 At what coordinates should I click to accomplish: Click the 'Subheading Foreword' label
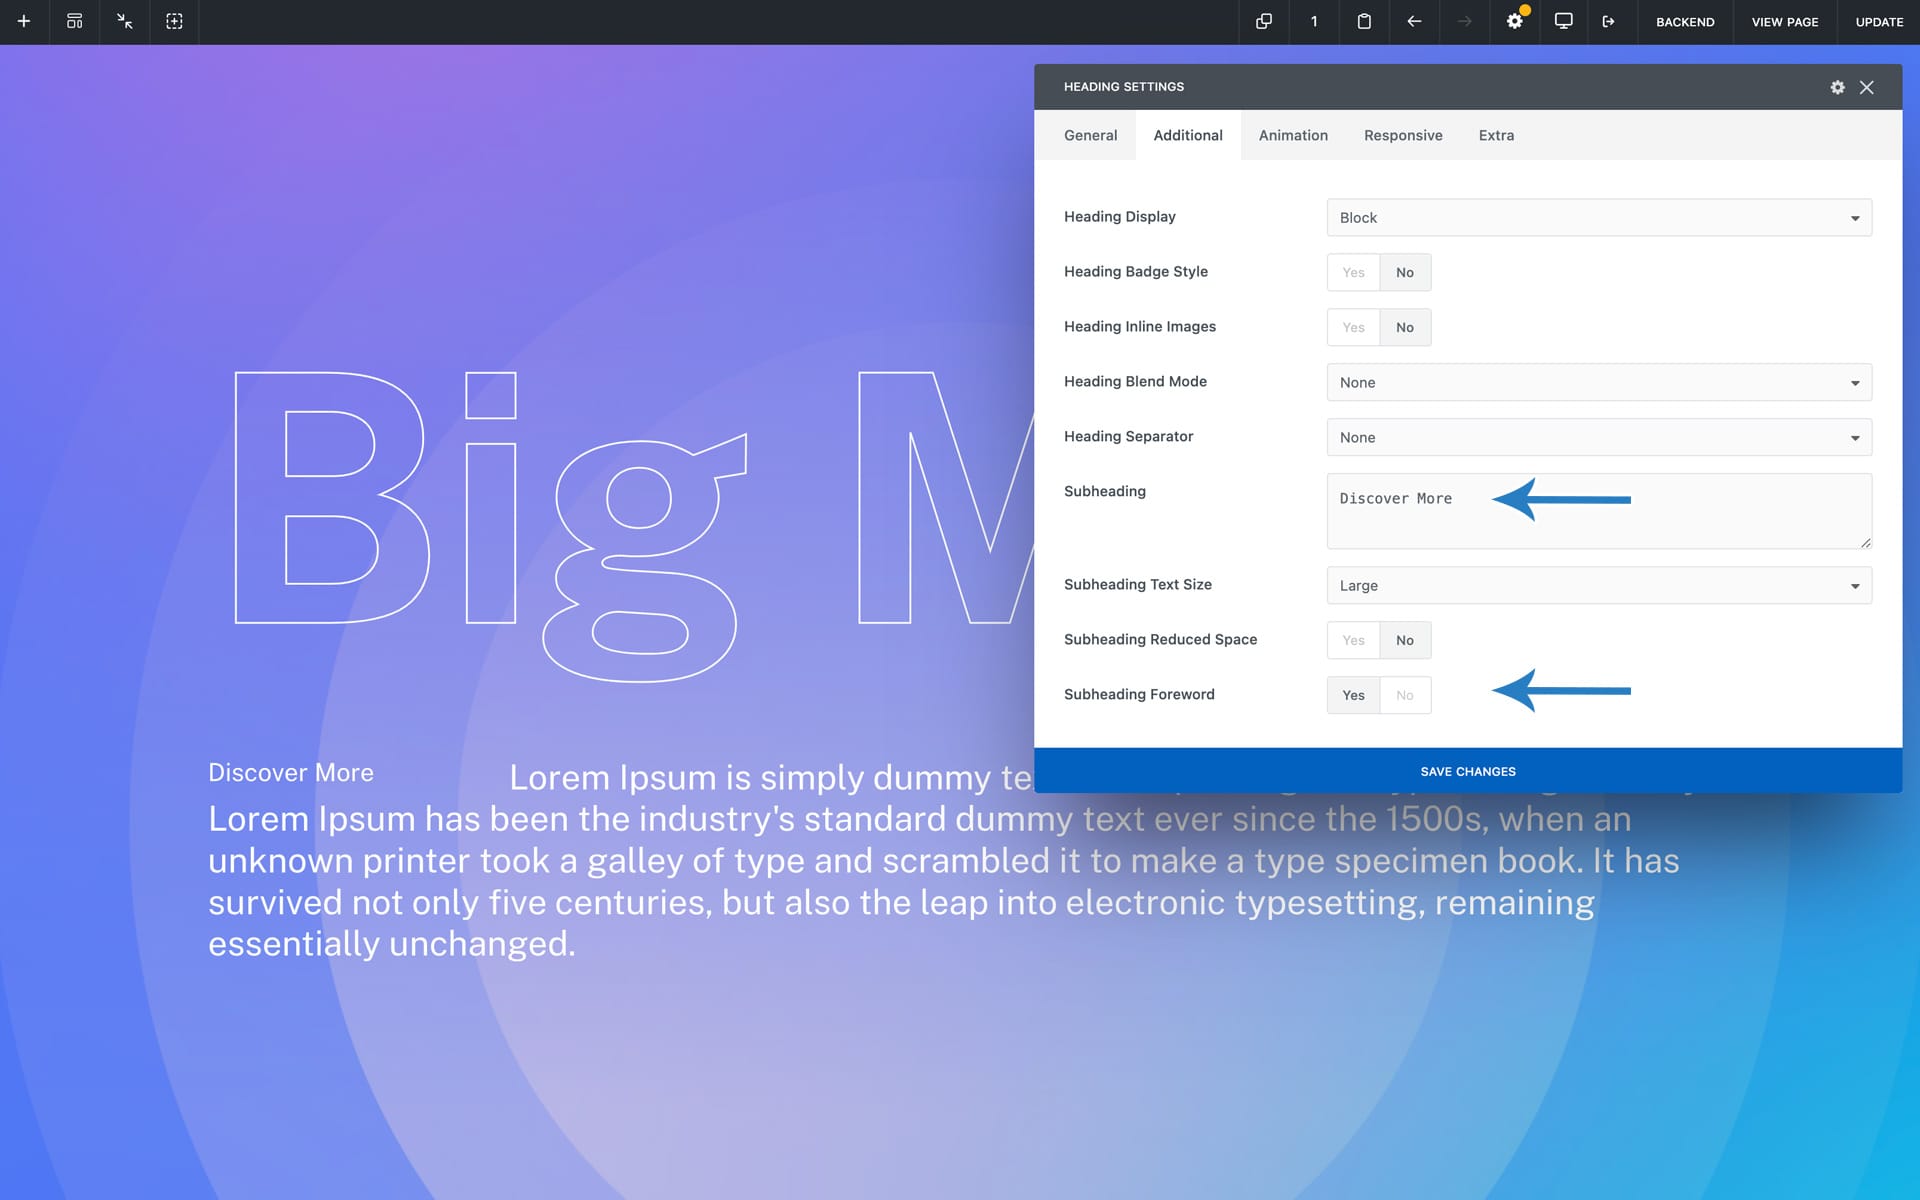coord(1139,695)
